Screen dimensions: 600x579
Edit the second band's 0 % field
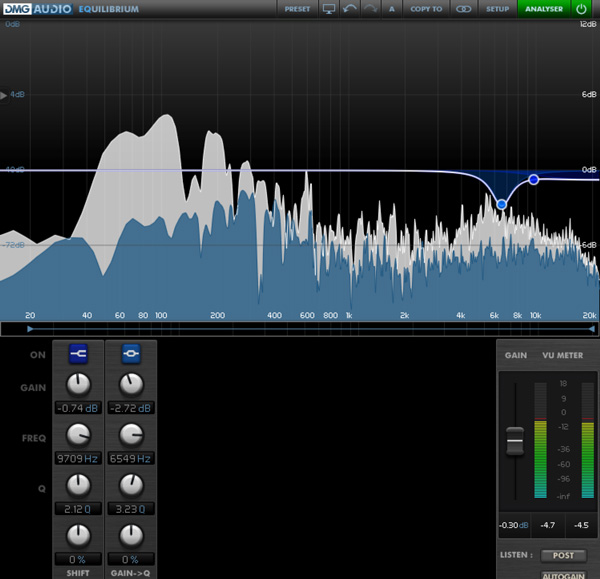pos(131,559)
